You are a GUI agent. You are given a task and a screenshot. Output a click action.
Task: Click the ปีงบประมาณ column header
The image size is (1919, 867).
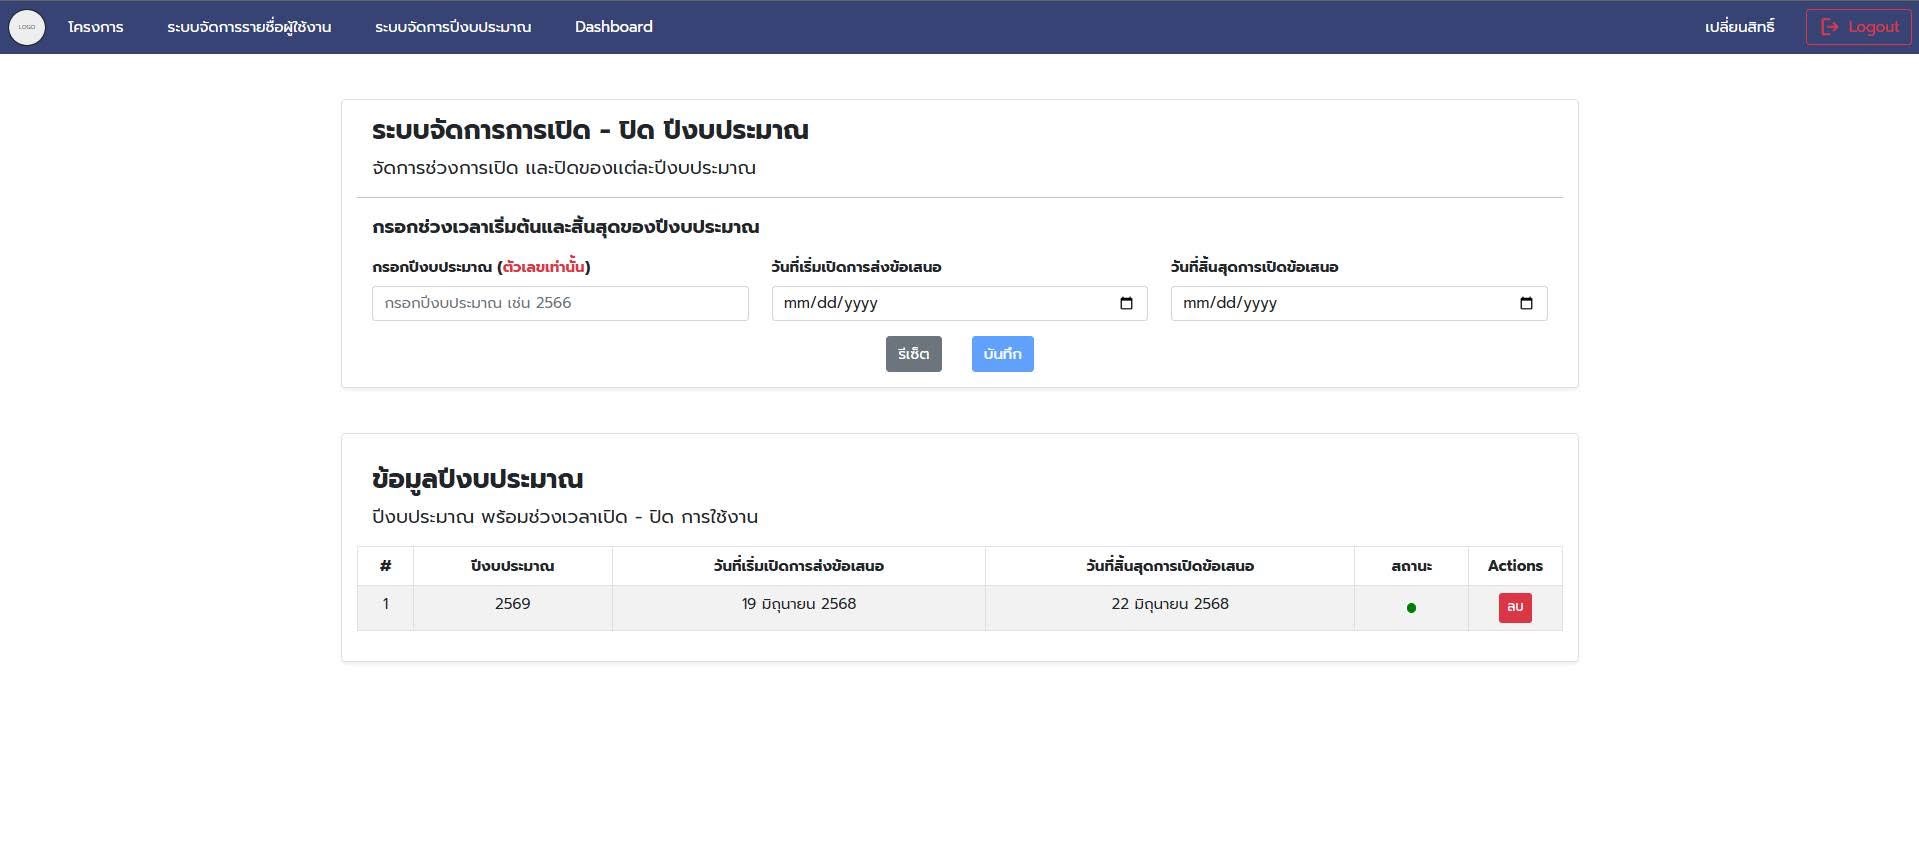click(512, 566)
